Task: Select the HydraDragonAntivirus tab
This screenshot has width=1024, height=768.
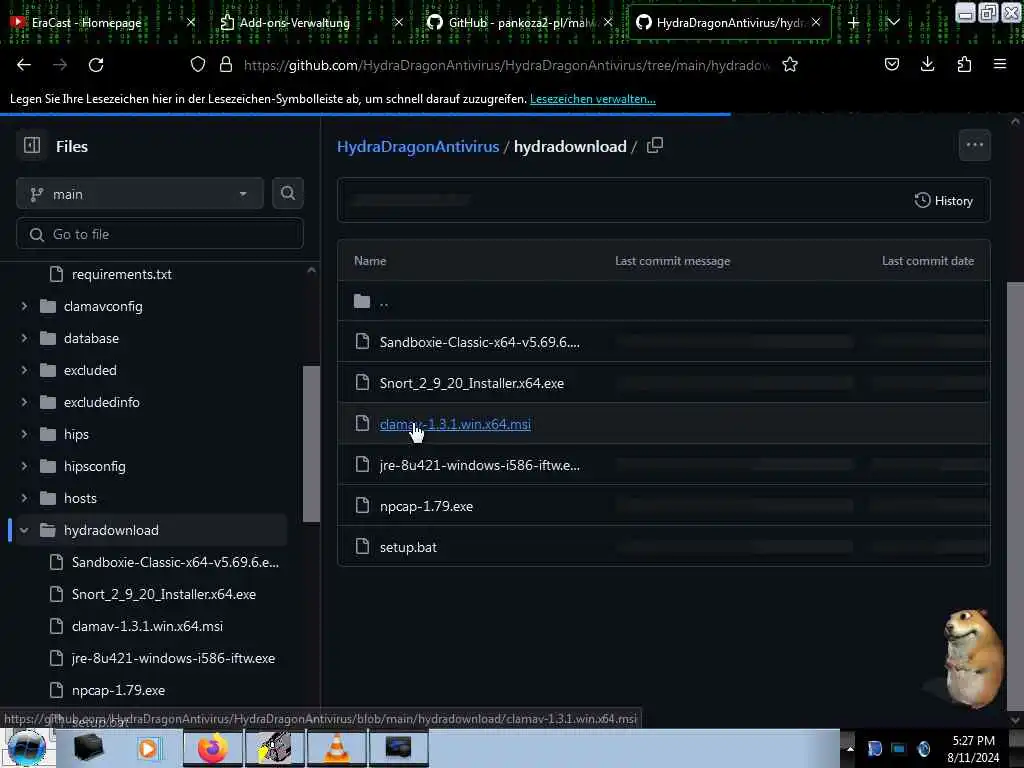Action: [729, 23]
